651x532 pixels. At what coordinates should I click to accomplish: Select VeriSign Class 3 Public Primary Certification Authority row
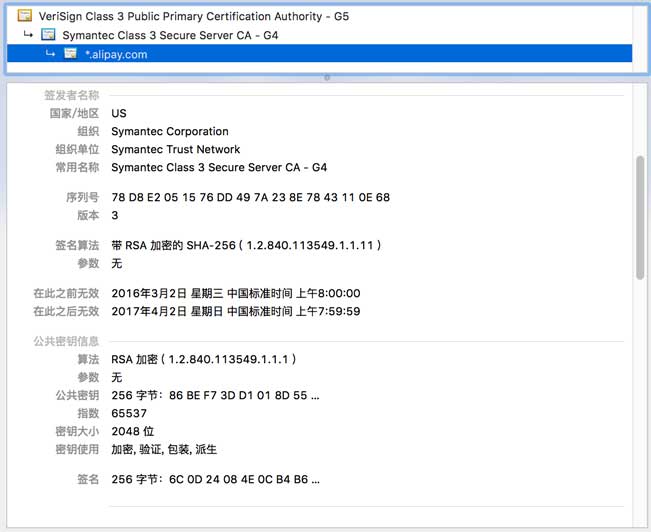319,16
